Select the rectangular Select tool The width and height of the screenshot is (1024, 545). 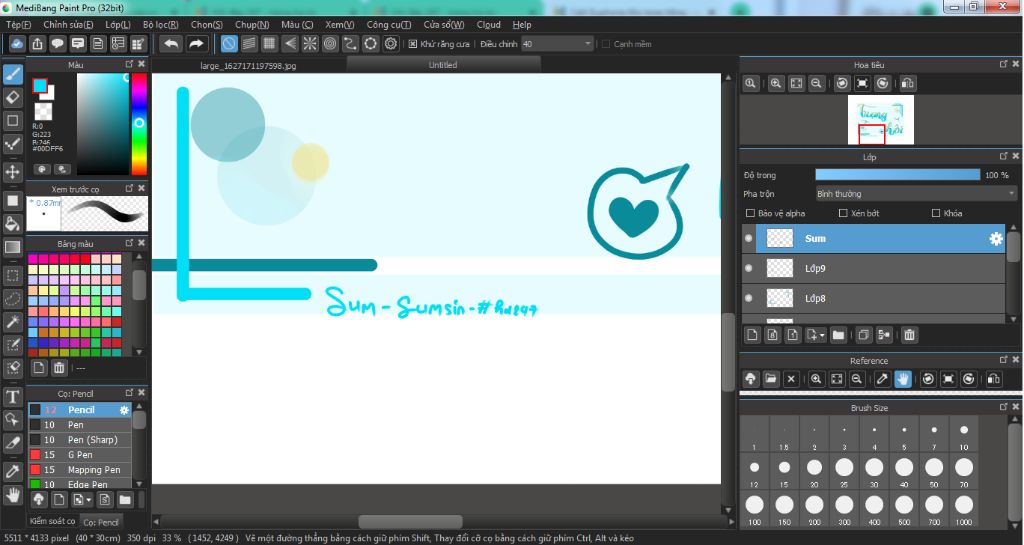(12, 275)
